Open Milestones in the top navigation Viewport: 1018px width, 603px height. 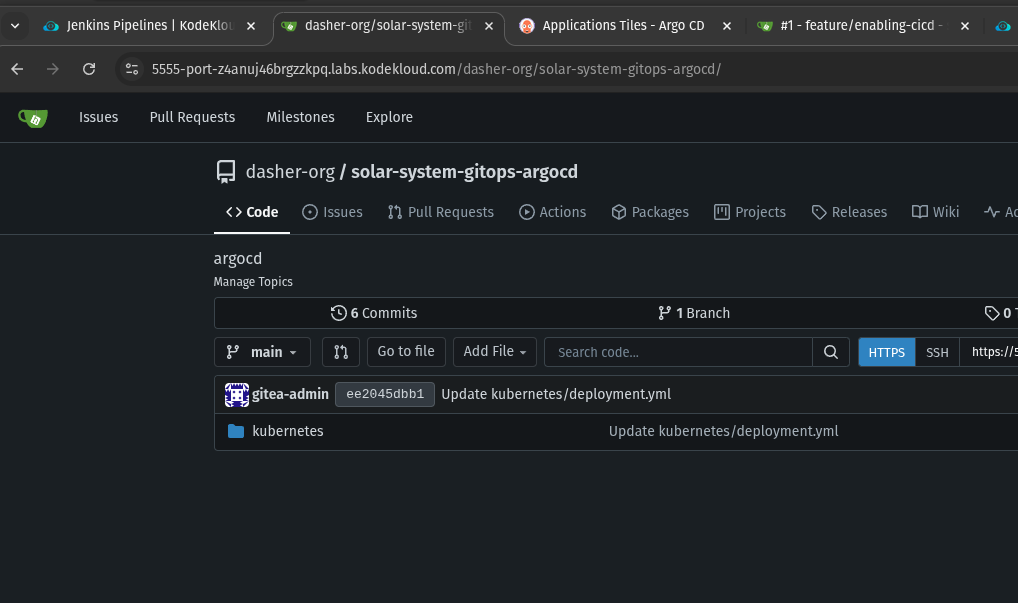coord(300,117)
